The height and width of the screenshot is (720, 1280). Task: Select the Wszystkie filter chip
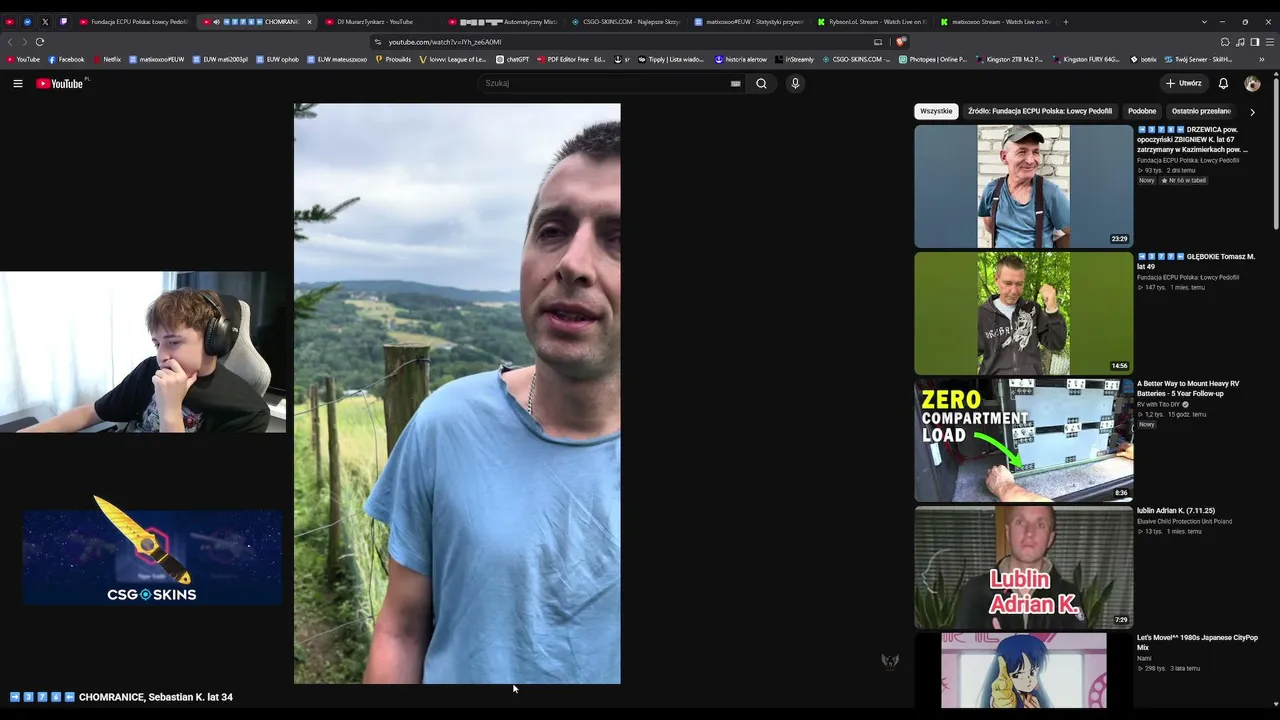936,111
